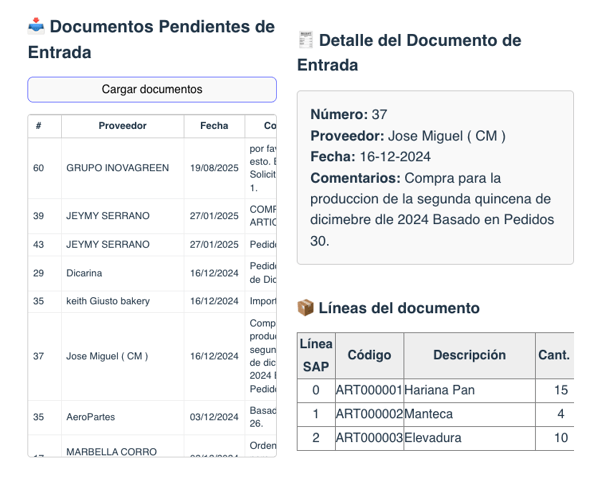This screenshot has height=477, width=601.
Task: Click the Fecha column header
Action: (x=213, y=126)
